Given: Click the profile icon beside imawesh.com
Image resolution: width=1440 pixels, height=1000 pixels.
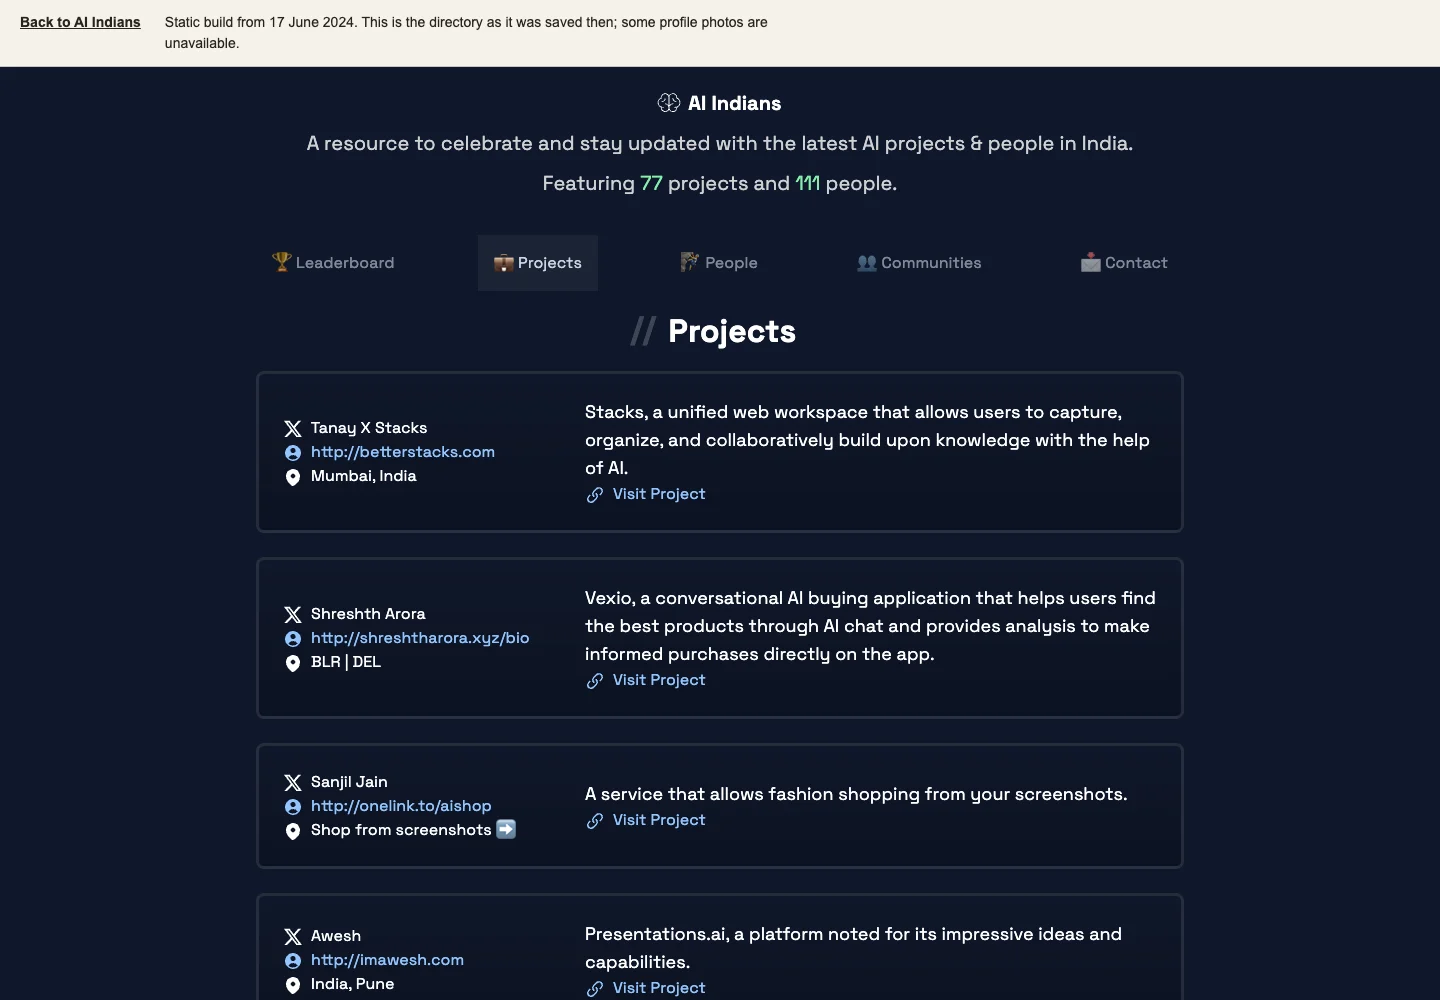Looking at the screenshot, I should point(293,961).
